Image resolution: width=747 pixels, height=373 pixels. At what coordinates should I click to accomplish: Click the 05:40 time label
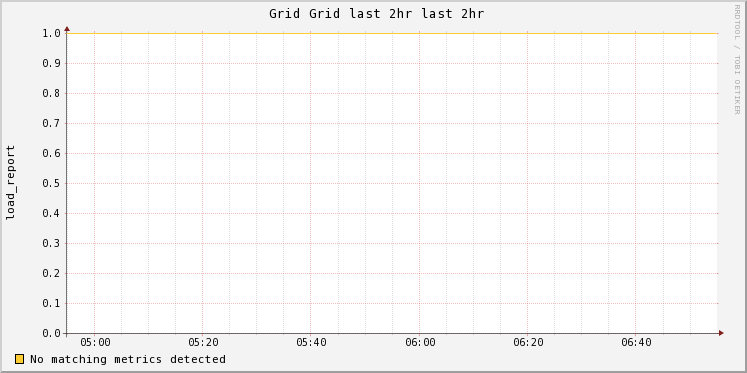[x=311, y=343]
